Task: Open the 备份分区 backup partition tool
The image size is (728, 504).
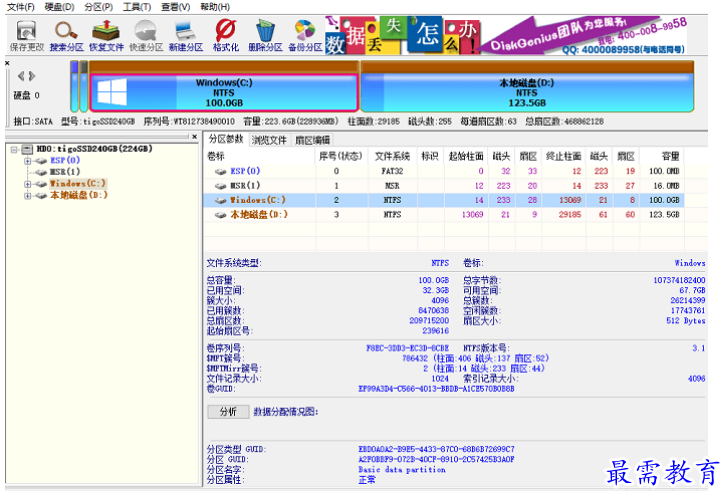Action: click(x=305, y=36)
